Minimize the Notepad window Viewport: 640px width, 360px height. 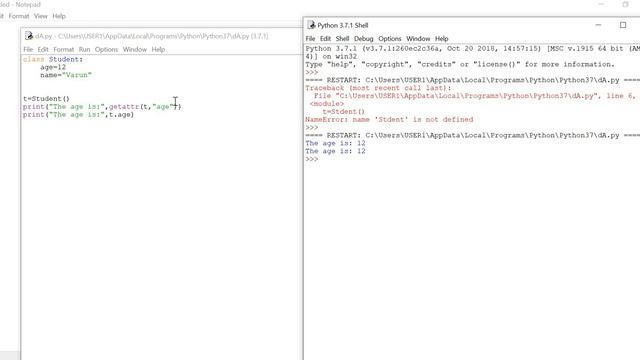(601, 4)
